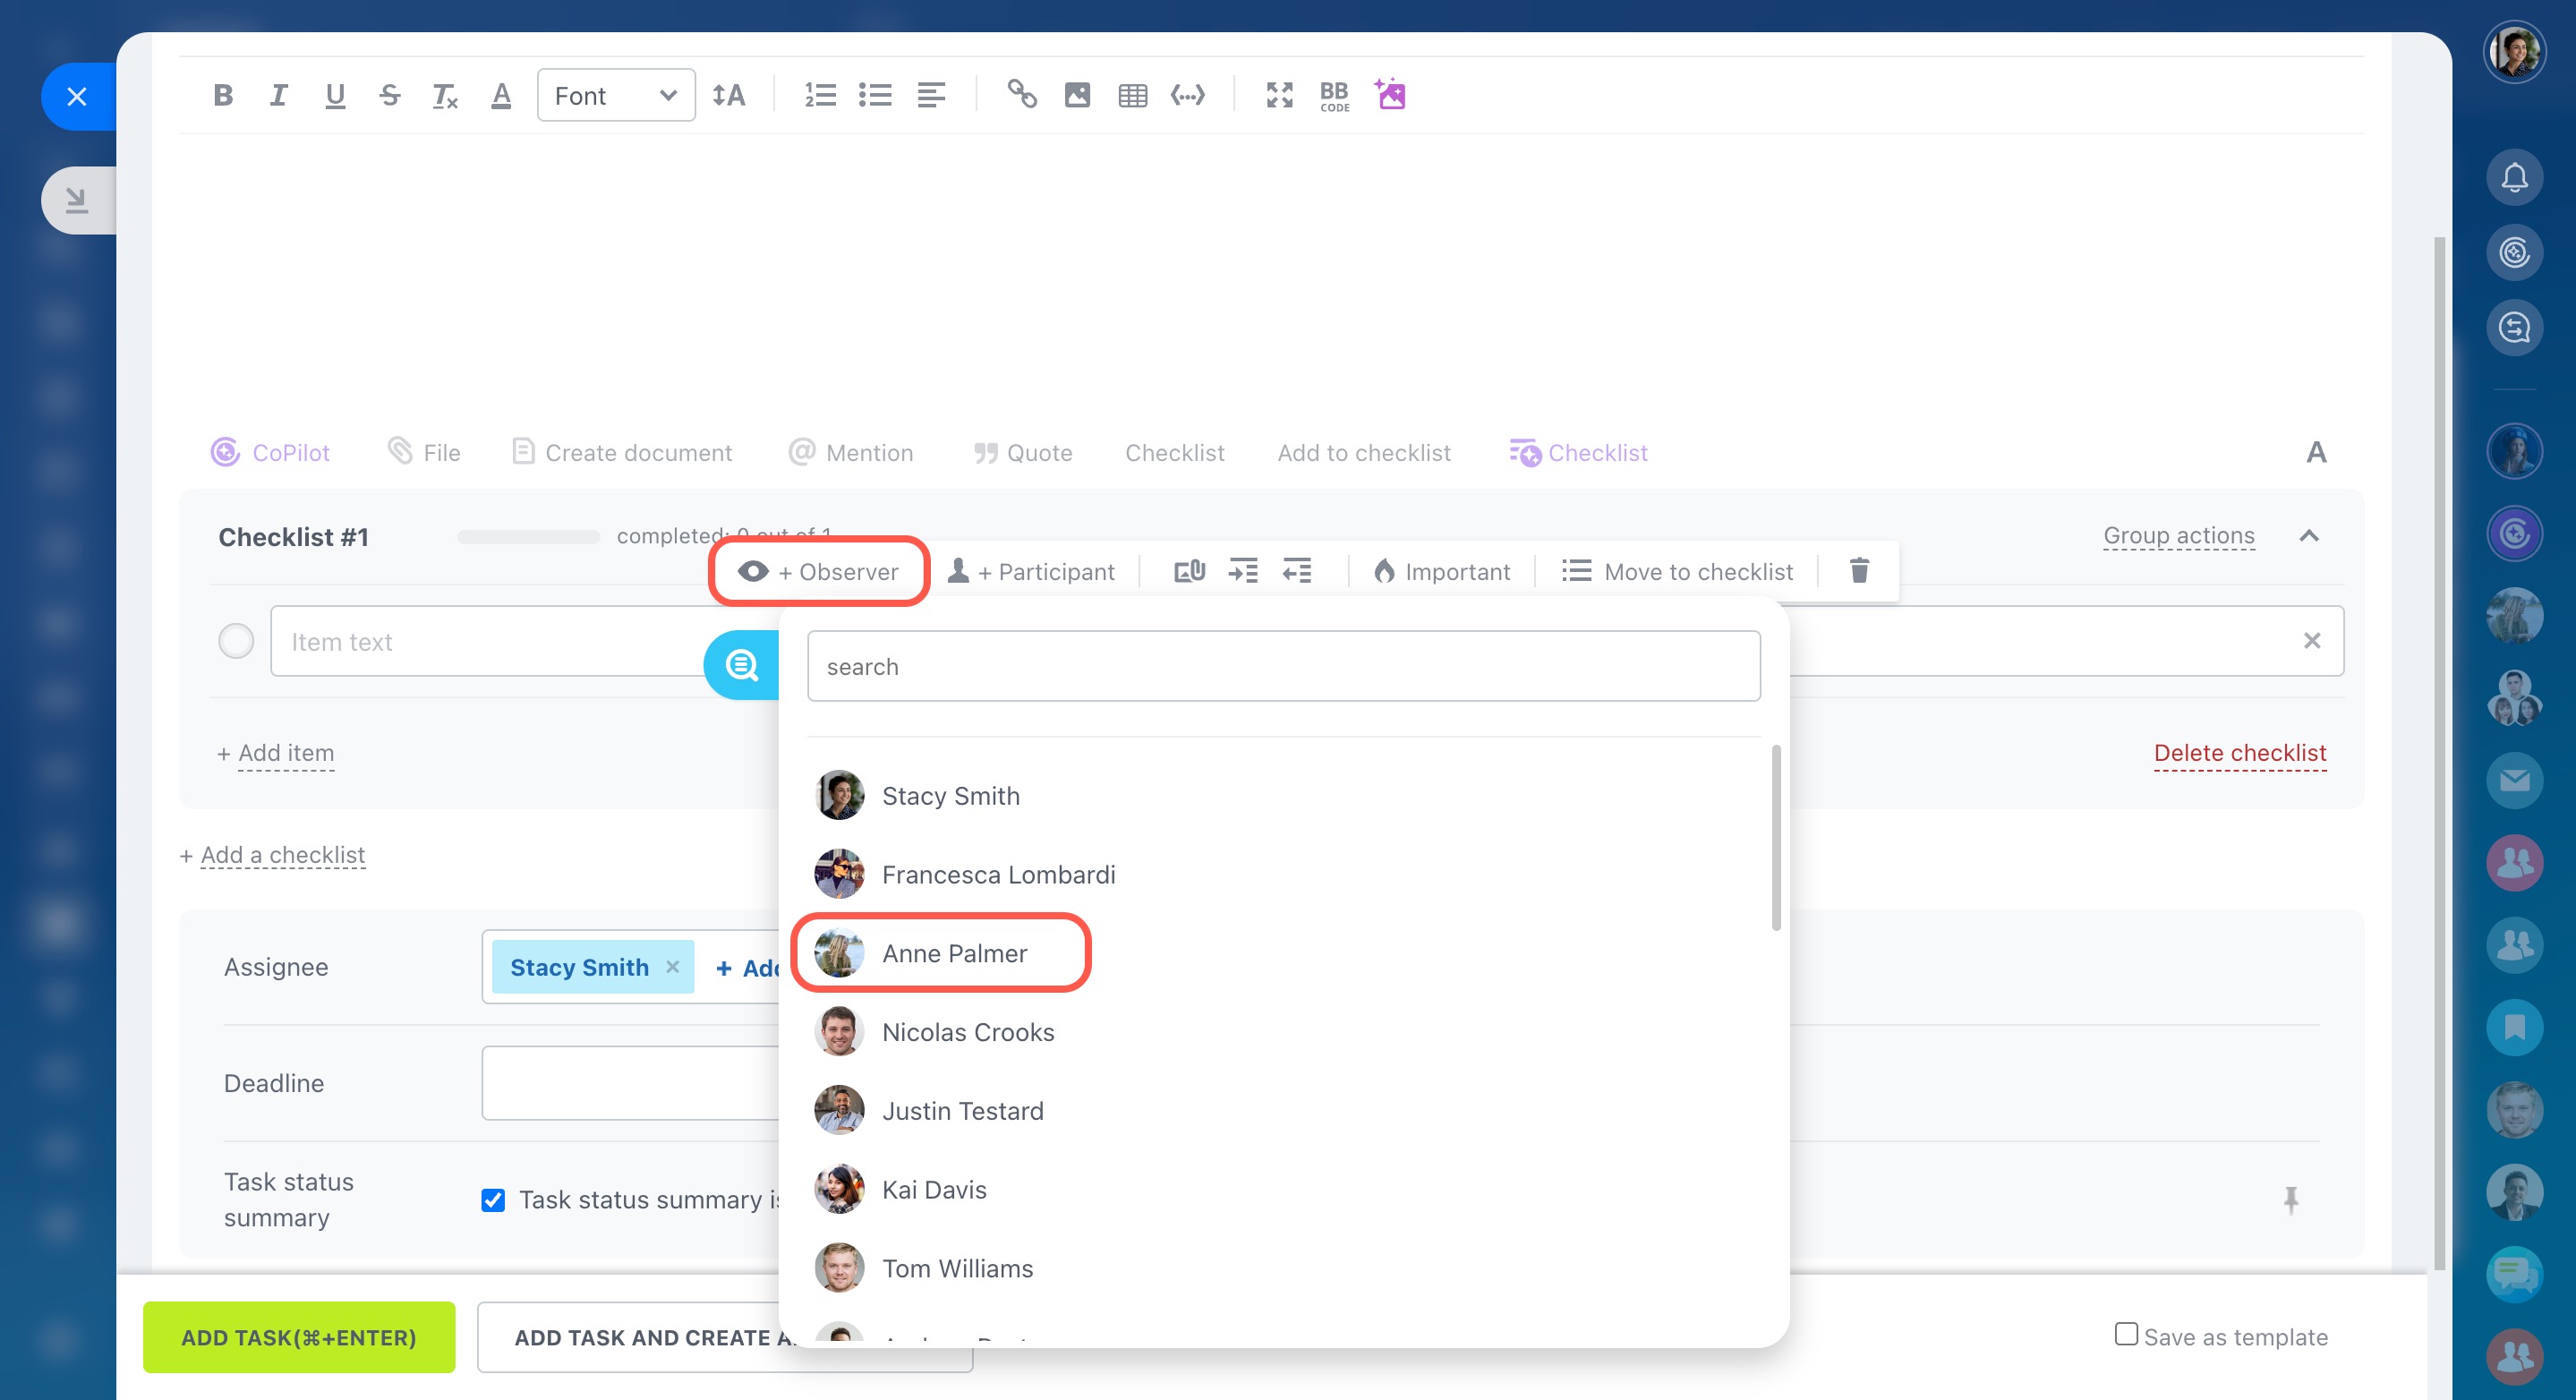The height and width of the screenshot is (1400, 2576).
Task: Expand the editor to fullscreen
Action: (x=1279, y=95)
